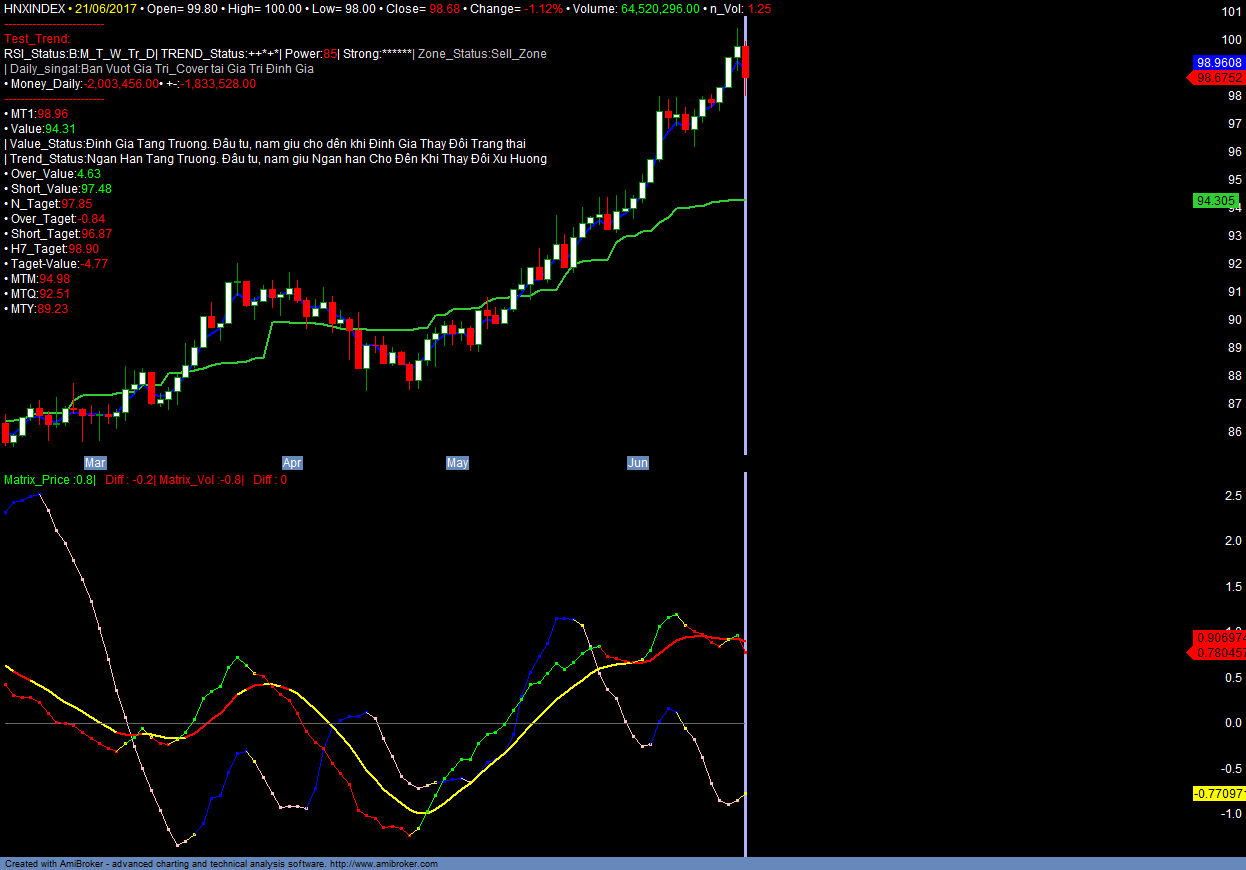Select the Jun month marker
This screenshot has height=870, width=1246.
[x=637, y=463]
